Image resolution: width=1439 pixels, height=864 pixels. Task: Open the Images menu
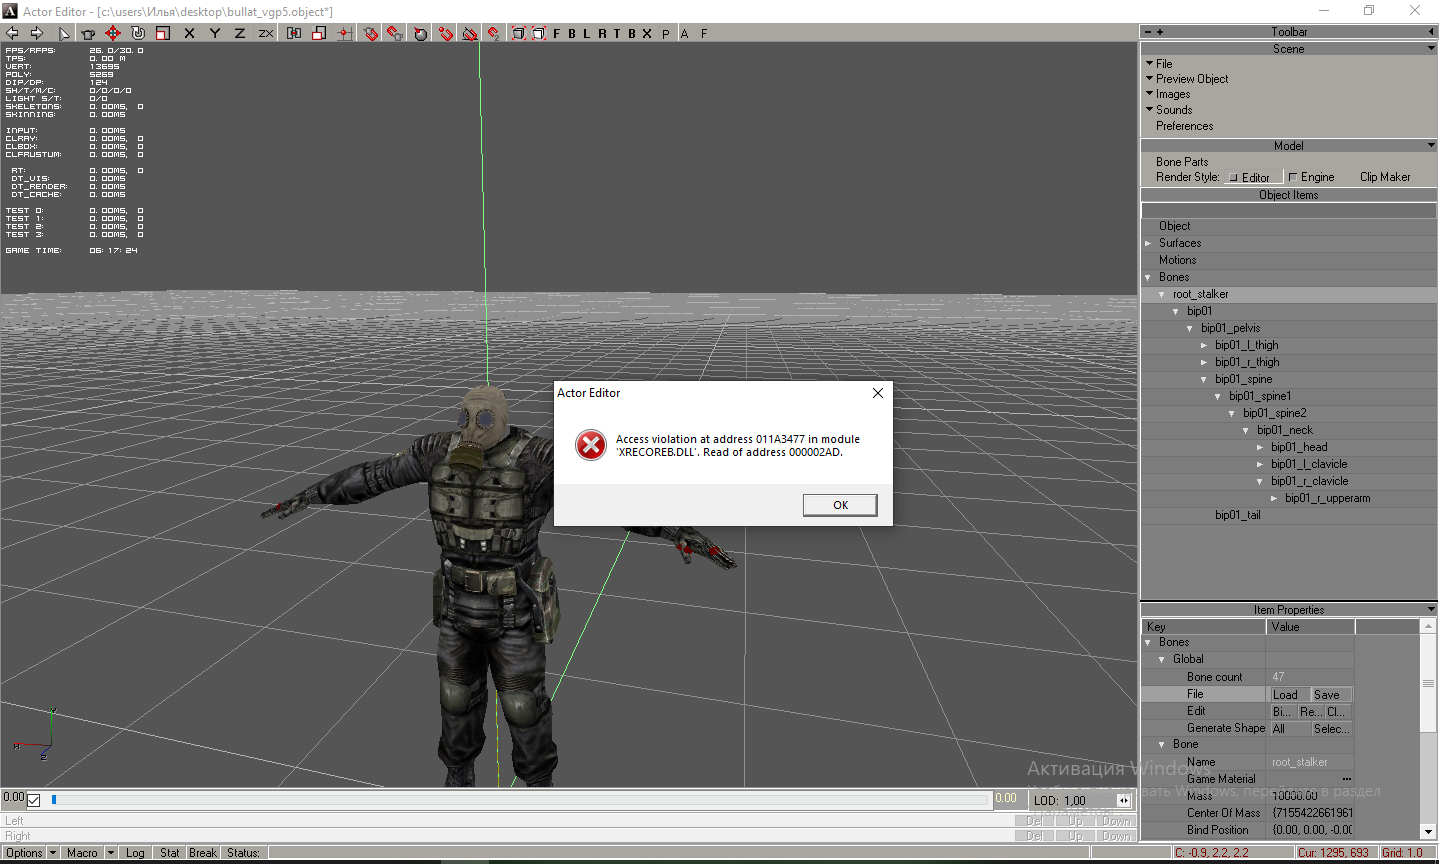(1173, 94)
